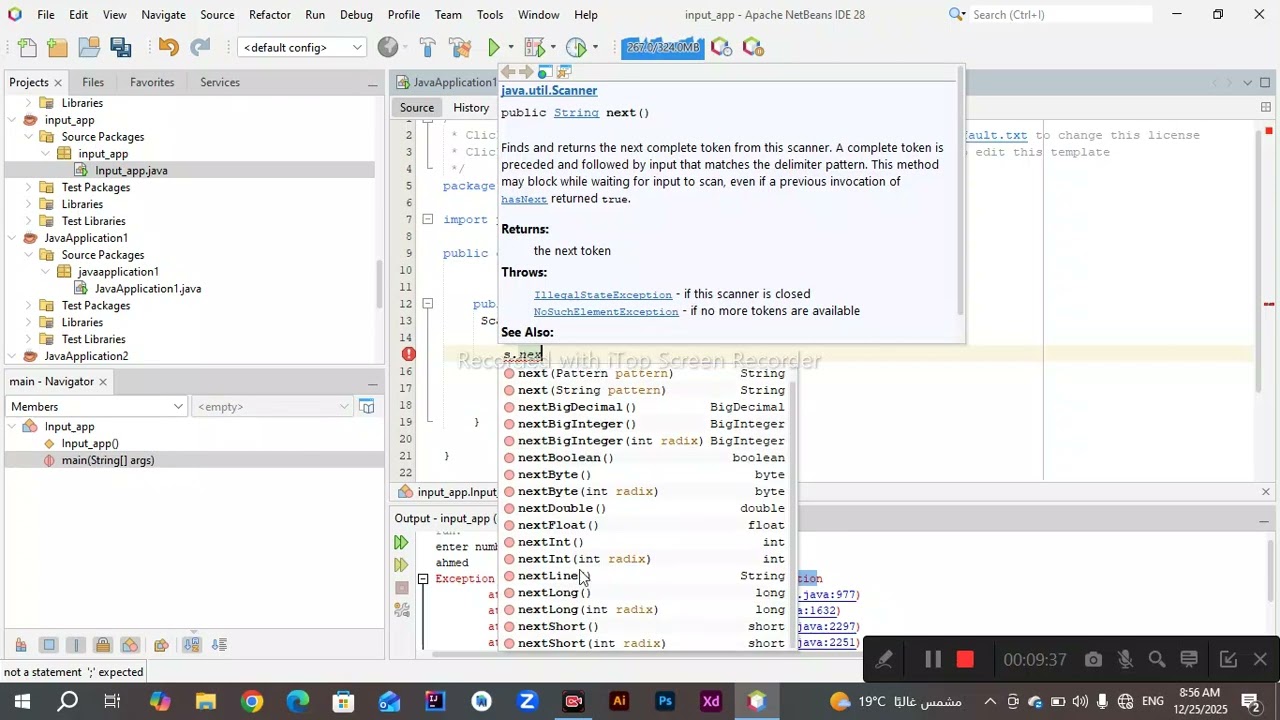Open the Refactor menu
Image resolution: width=1280 pixels, height=720 pixels.
pyautogui.click(x=270, y=14)
